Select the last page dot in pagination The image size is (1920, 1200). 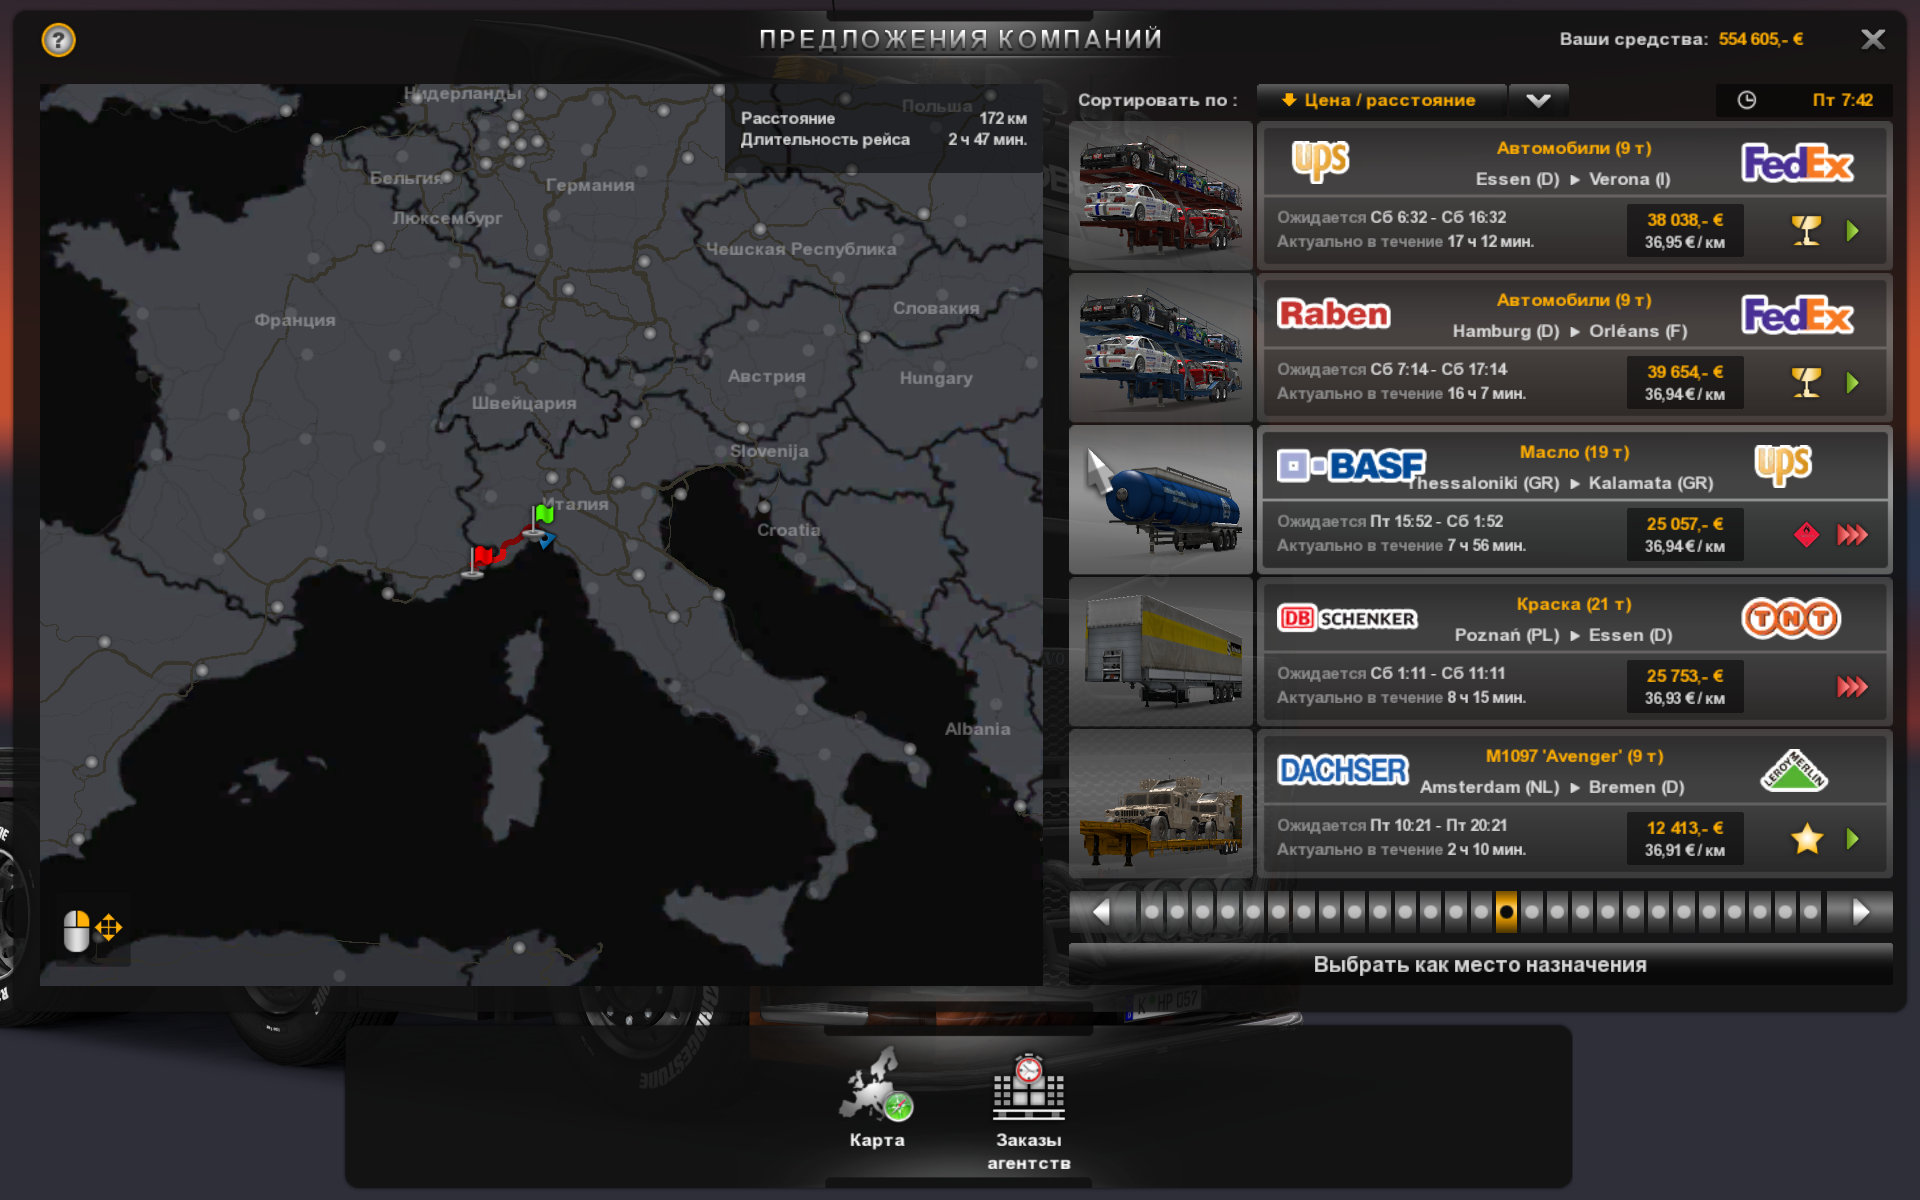point(1810,912)
